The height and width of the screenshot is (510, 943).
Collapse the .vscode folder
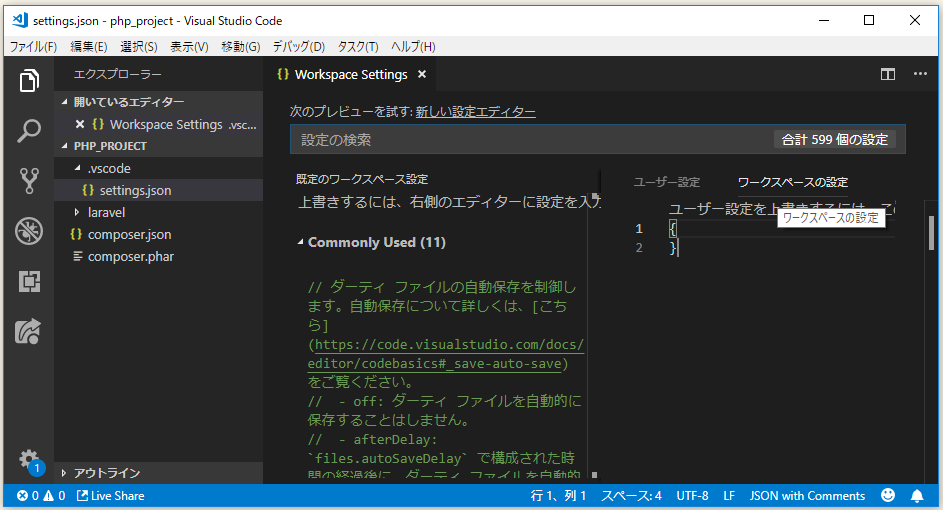pos(77,168)
